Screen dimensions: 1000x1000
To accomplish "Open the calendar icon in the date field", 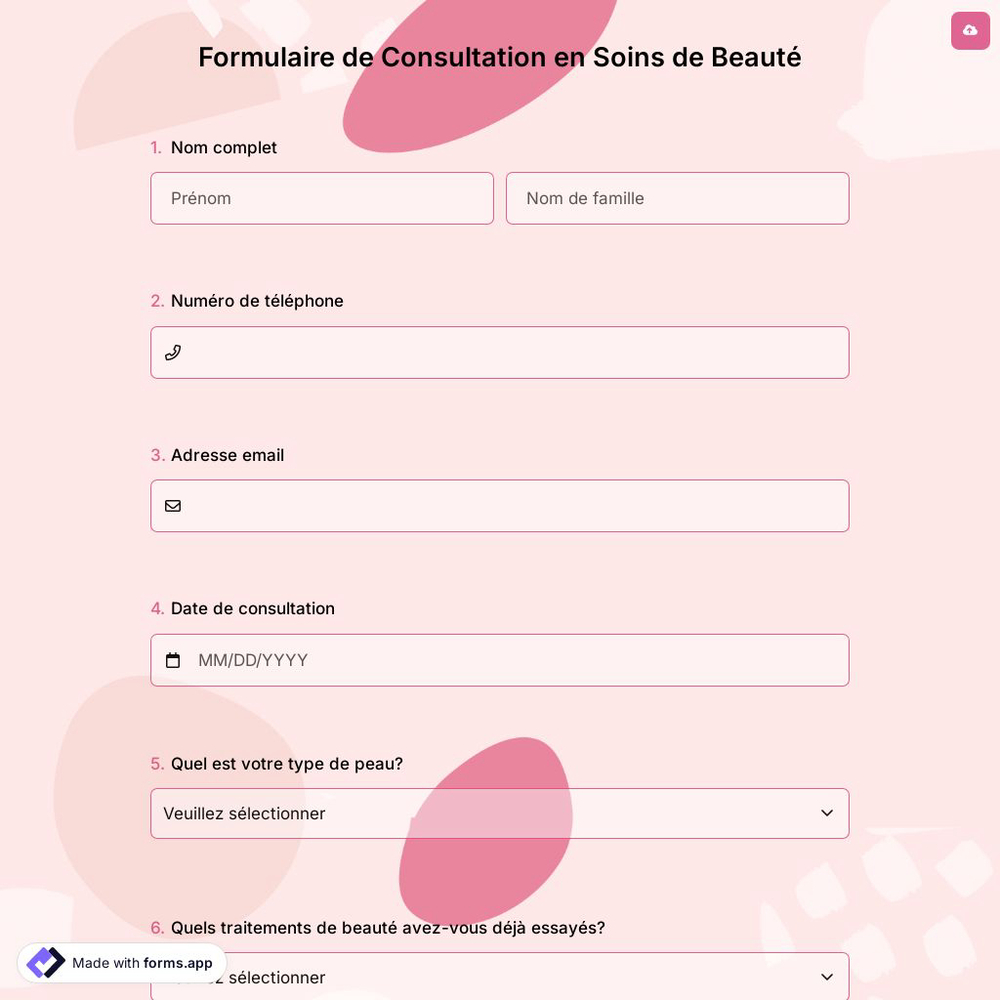I will 173,660.
